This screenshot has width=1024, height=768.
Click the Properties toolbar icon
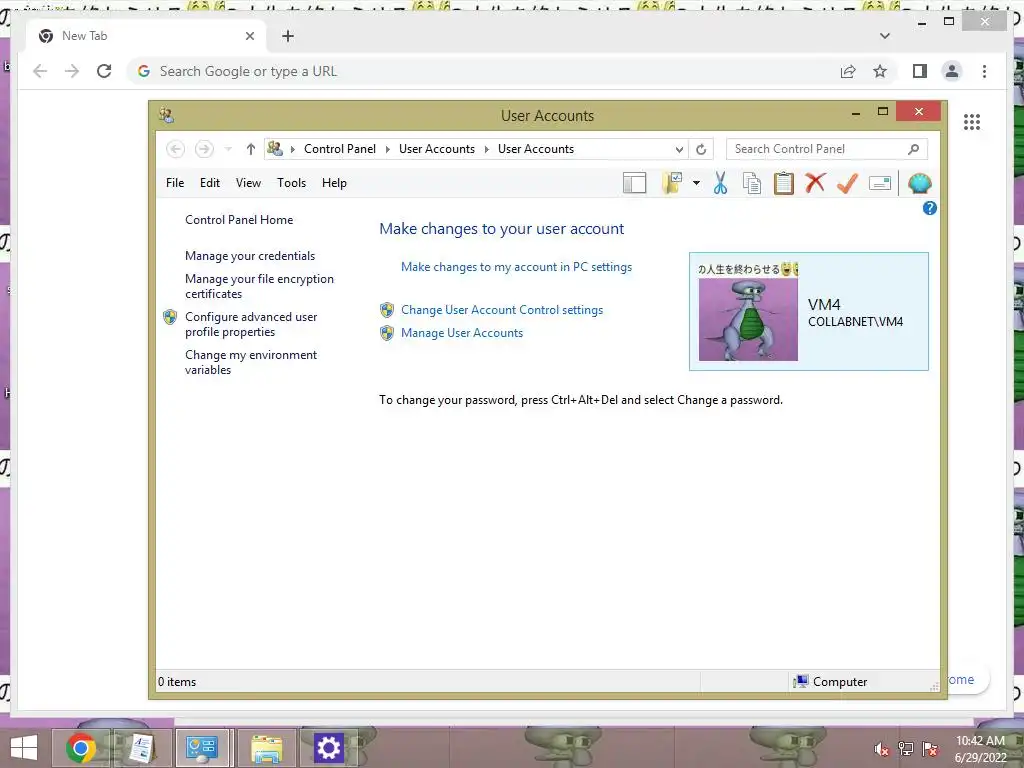click(x=880, y=184)
